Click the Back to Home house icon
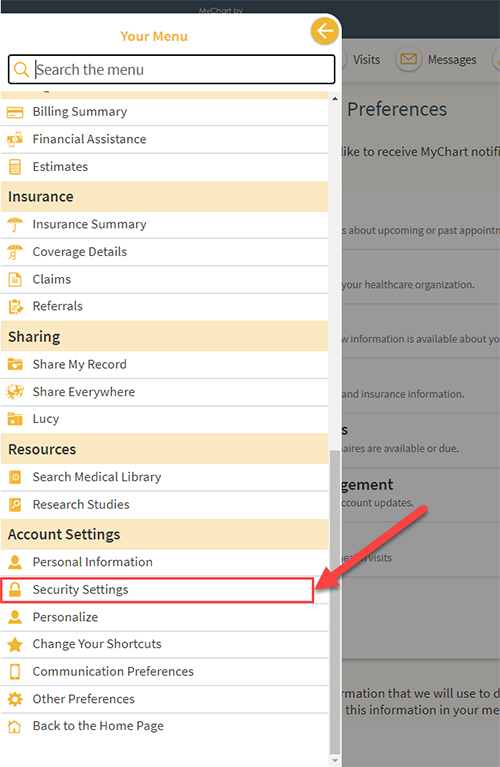Viewport: 500px width, 767px height. tap(15, 726)
